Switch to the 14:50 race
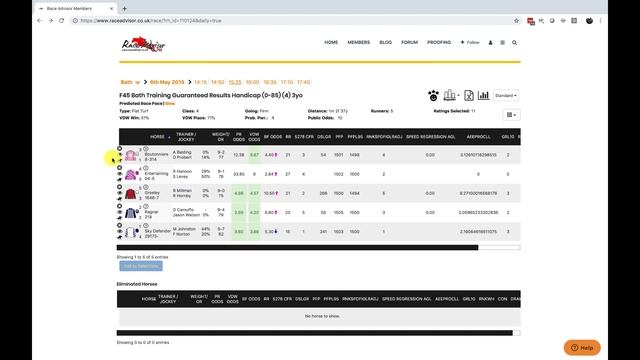The image size is (640, 360). point(218,82)
